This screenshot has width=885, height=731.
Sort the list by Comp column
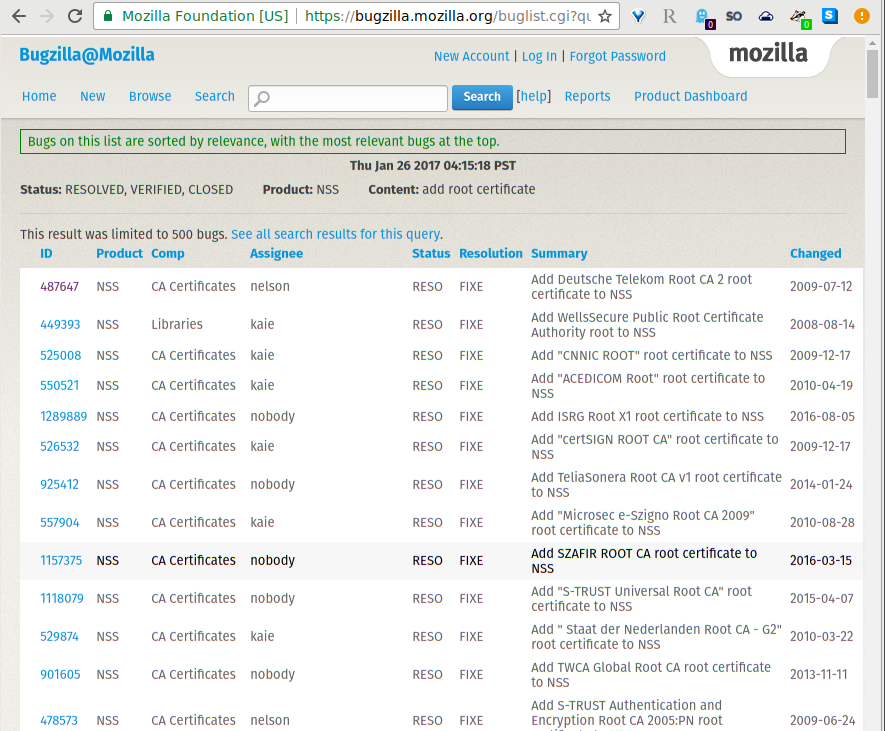click(x=168, y=254)
